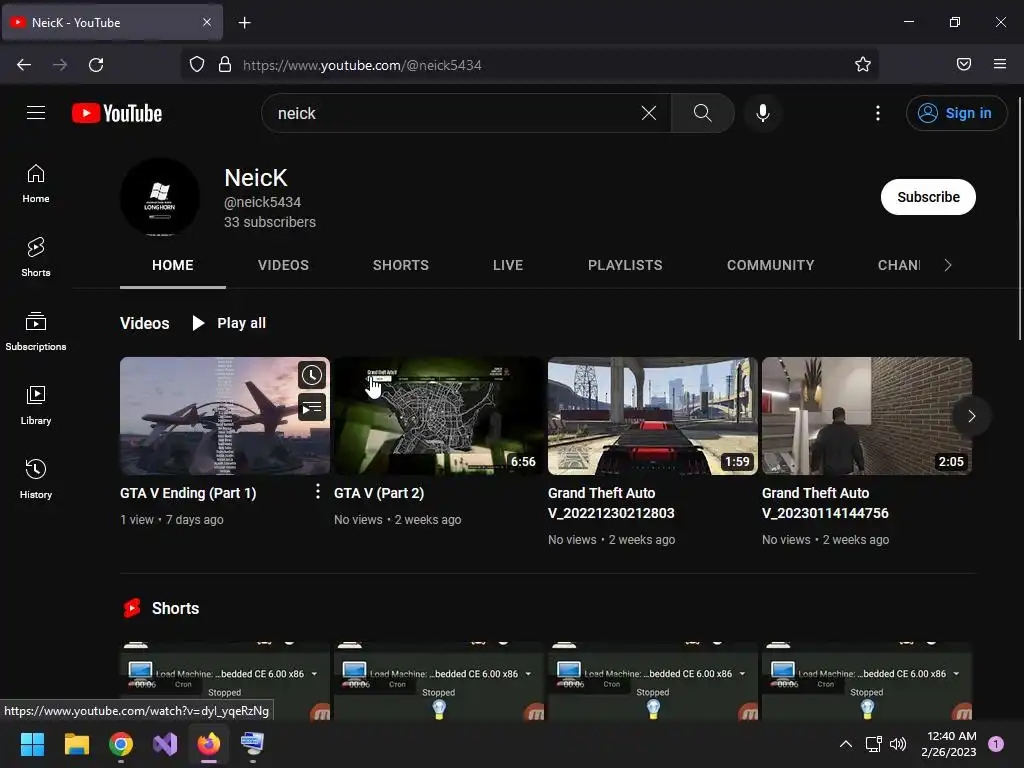Go to Home in sidebar
This screenshot has width=1024, height=768.
pyautogui.click(x=36, y=184)
